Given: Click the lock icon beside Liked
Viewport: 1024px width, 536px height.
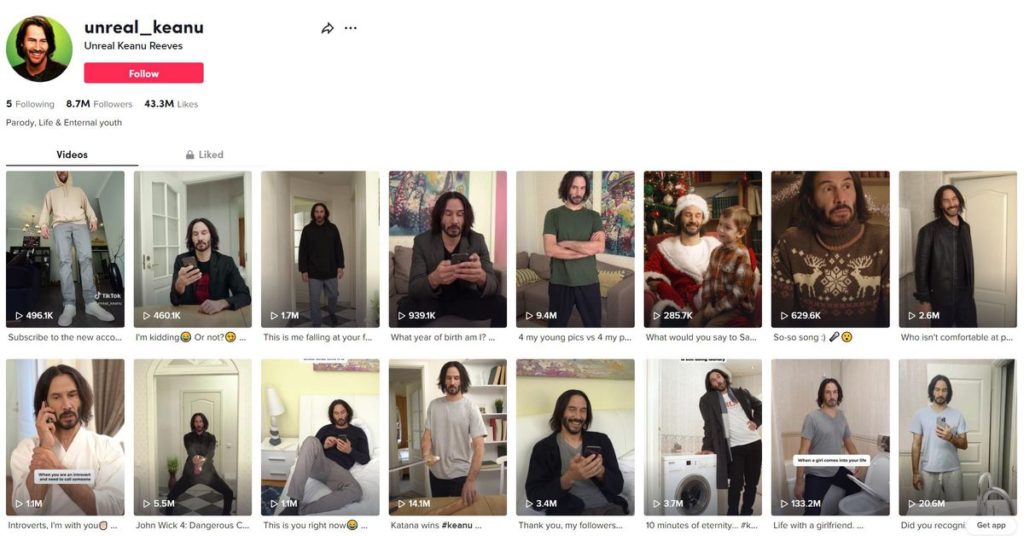Looking at the screenshot, I should point(189,155).
